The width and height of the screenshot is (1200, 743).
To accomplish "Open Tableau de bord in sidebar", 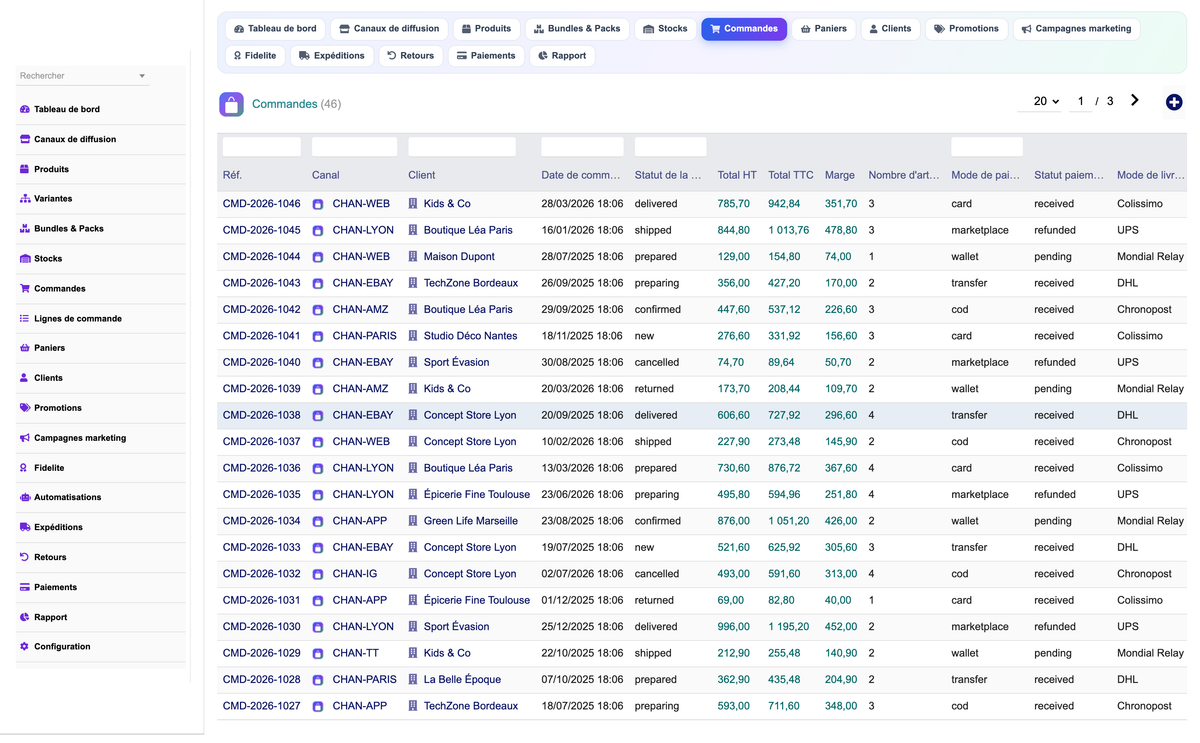I will pyautogui.click(x=67, y=109).
